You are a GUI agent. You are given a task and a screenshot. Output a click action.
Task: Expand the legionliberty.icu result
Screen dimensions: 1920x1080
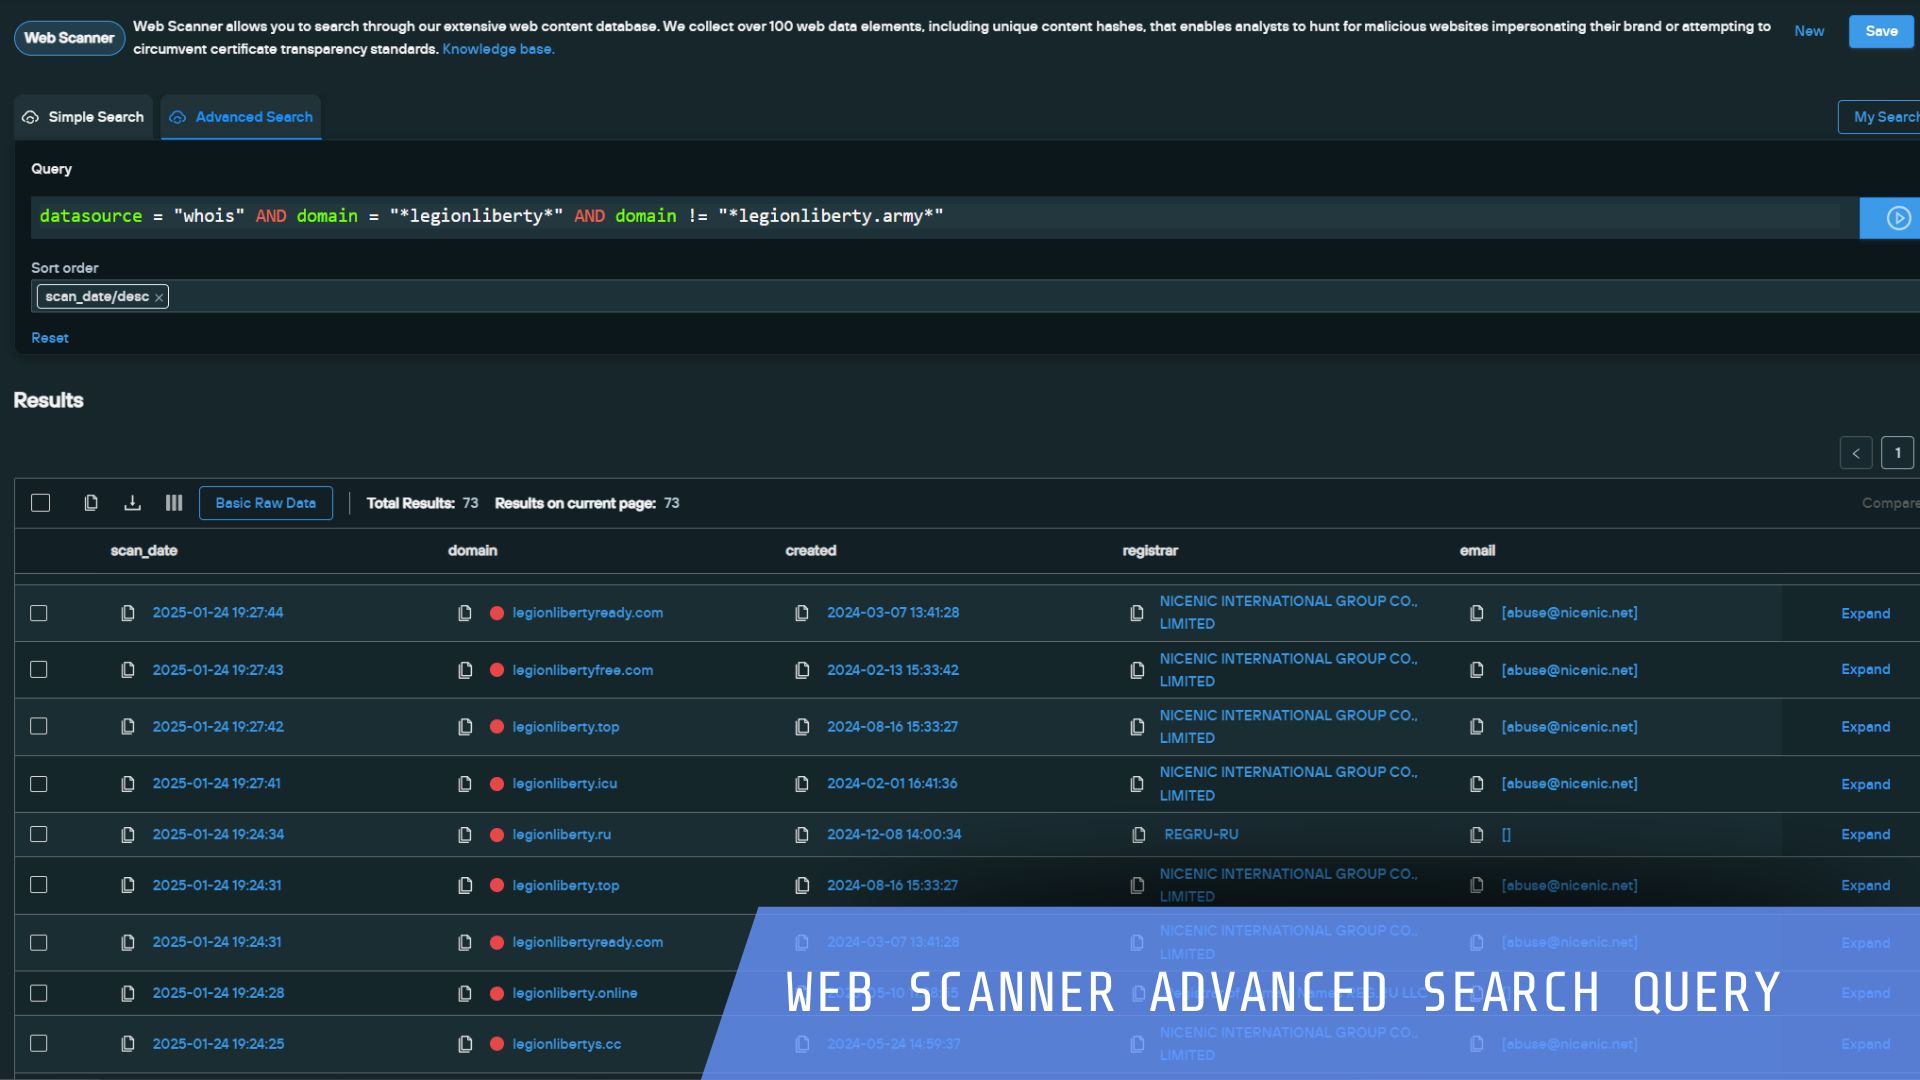[x=1865, y=784]
